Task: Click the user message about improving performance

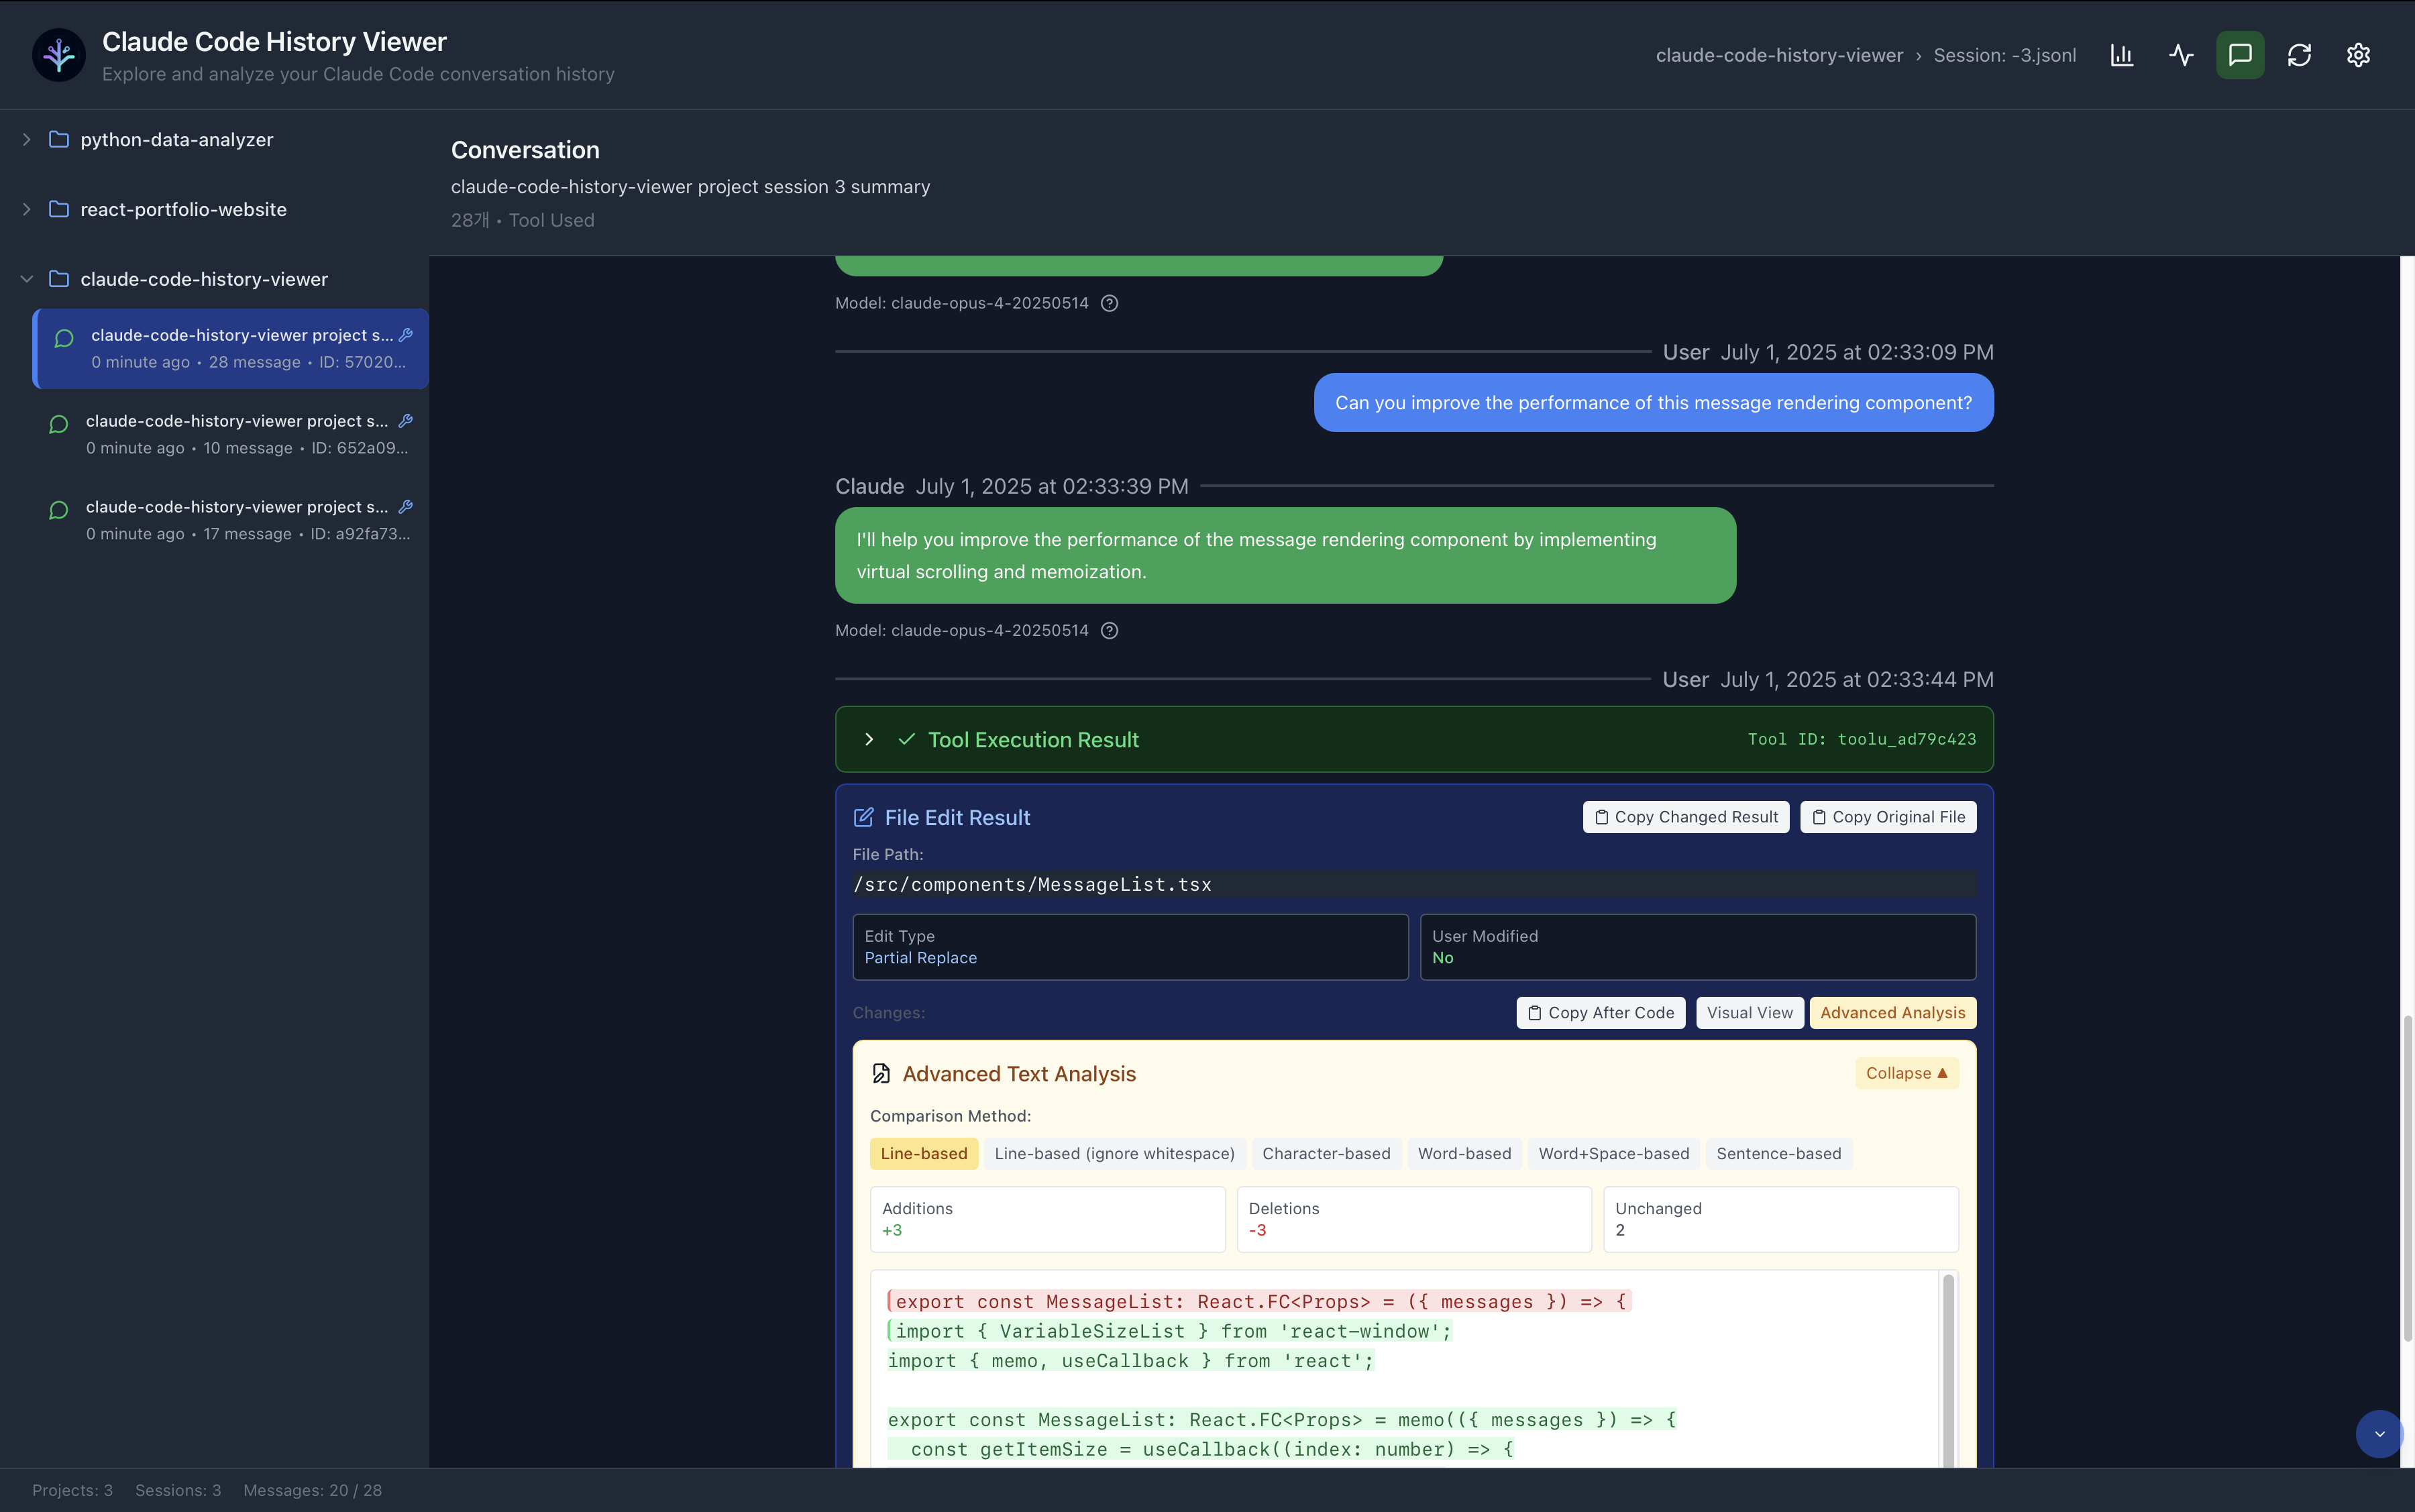Action: click(1653, 402)
